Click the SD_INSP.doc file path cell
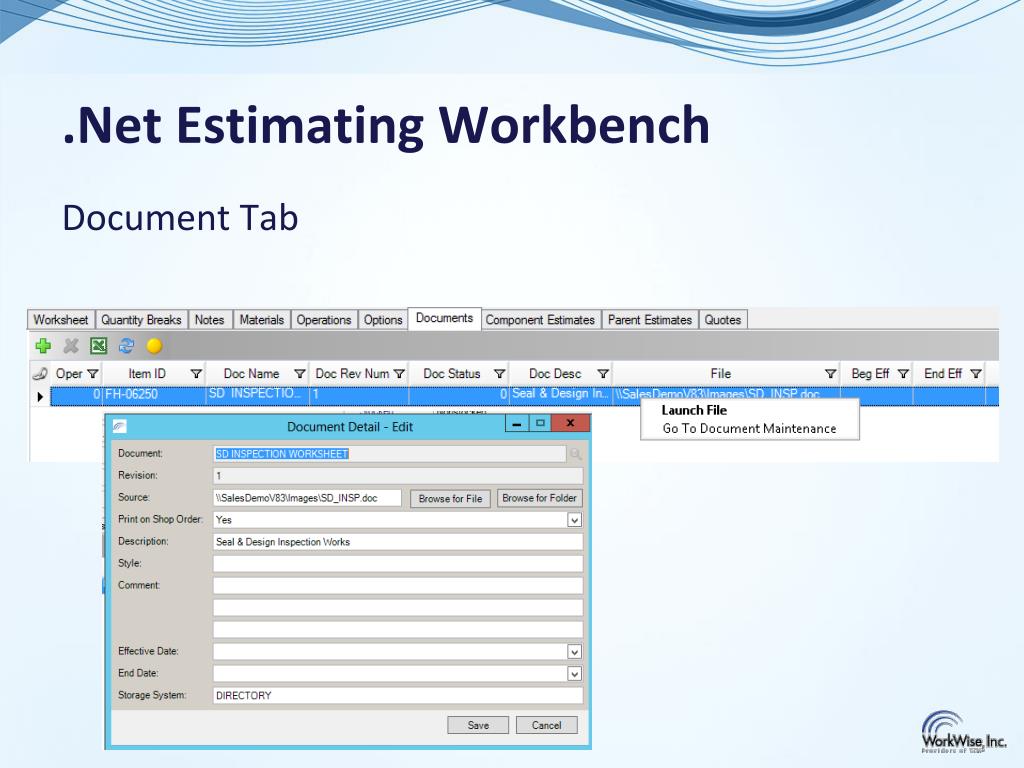The height and width of the screenshot is (768, 1024). 726,394
